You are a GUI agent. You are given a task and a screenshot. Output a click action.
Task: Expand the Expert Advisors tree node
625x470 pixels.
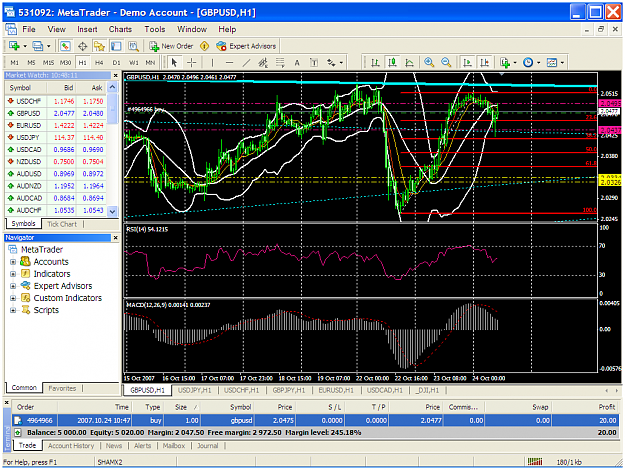point(13,286)
